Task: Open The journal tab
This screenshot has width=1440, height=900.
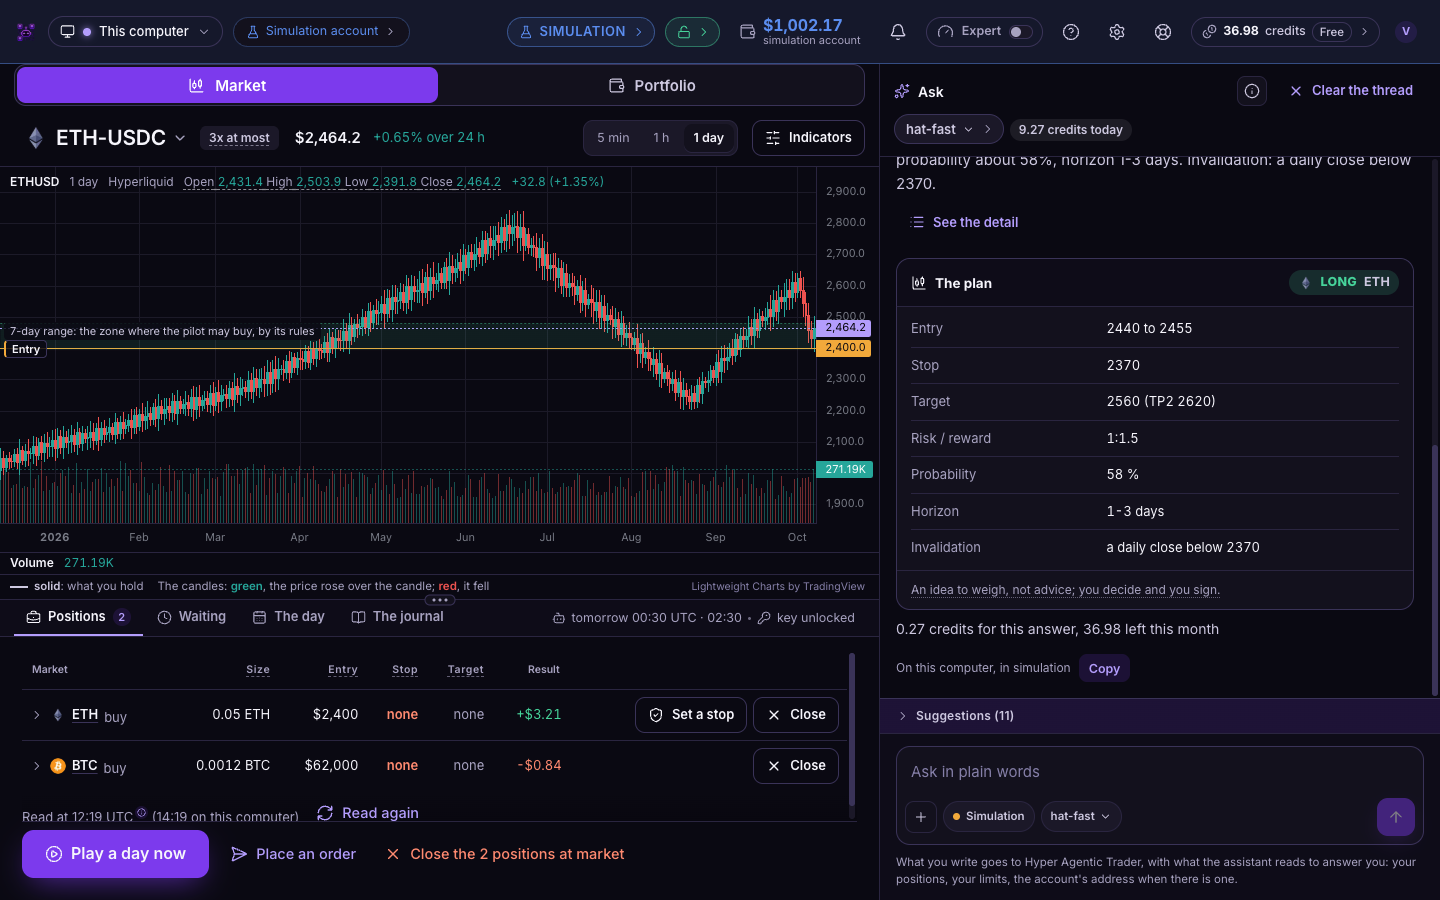Action: (398, 617)
